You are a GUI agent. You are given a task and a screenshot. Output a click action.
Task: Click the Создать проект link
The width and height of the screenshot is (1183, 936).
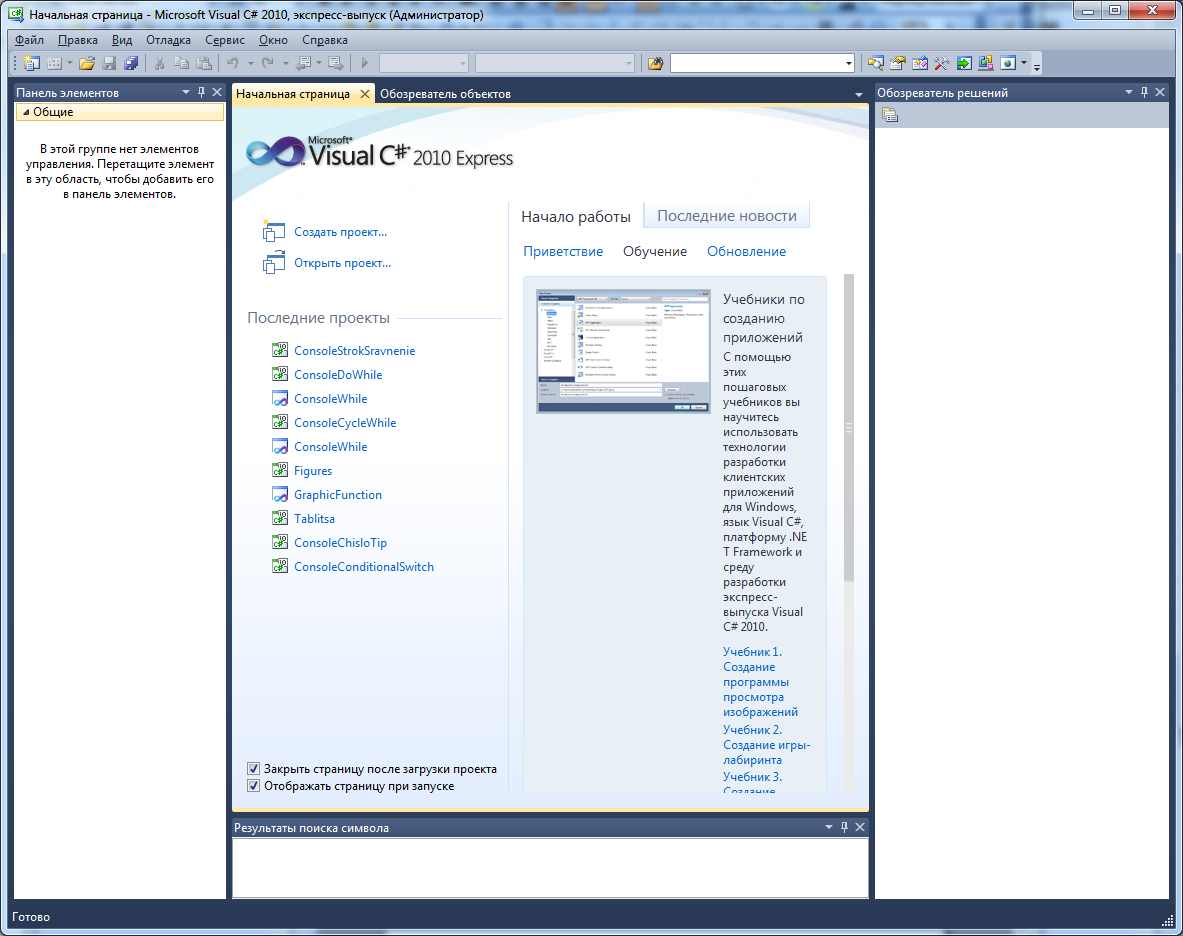pos(340,232)
